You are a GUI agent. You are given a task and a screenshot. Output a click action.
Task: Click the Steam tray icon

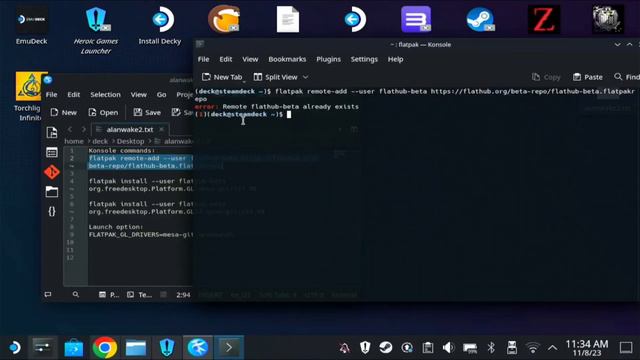pyautogui.click(x=386, y=348)
